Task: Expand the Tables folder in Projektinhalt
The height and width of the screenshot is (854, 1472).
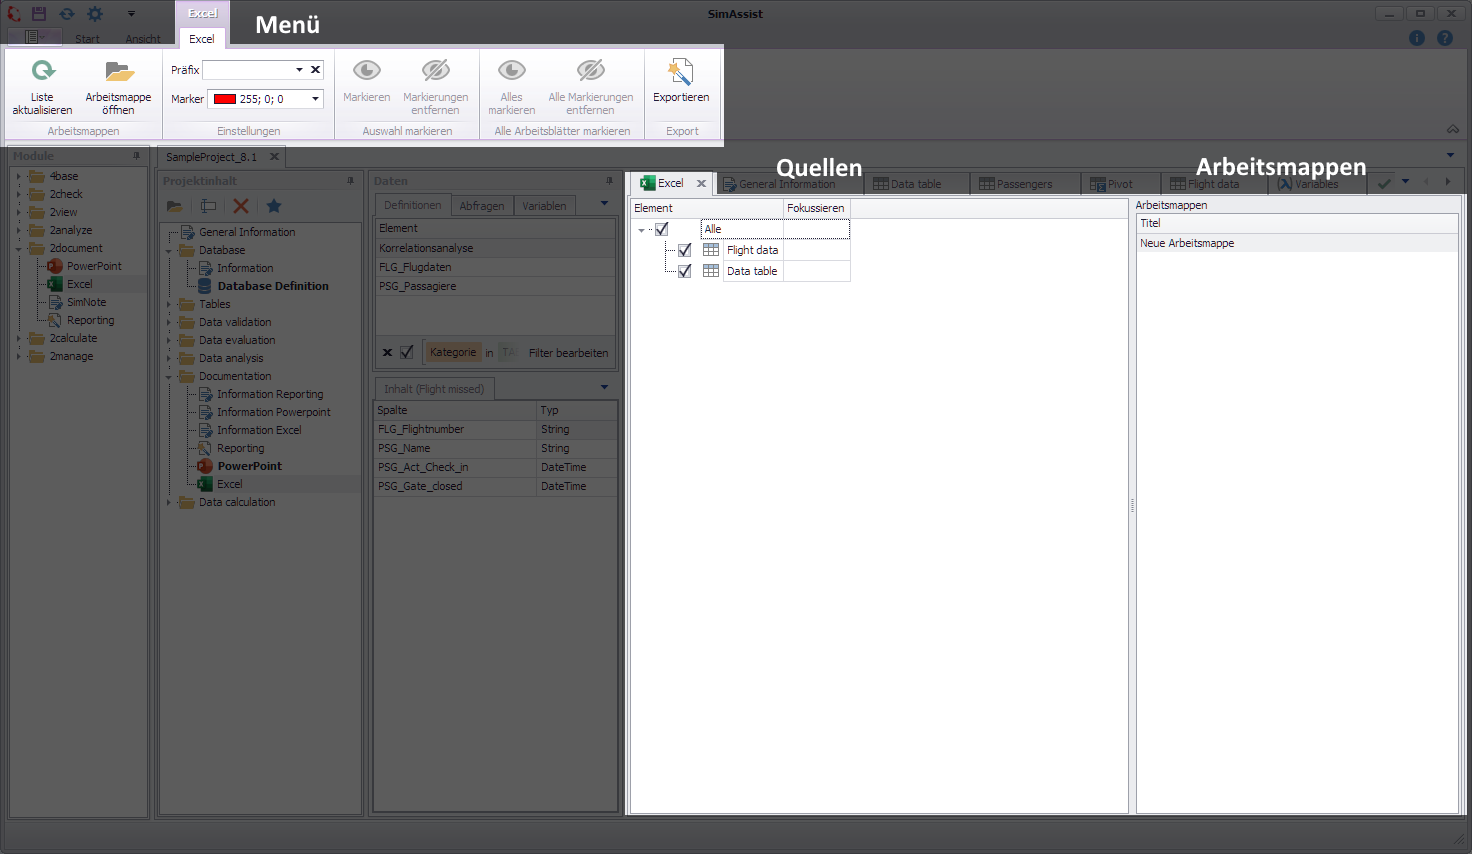Action: (x=168, y=304)
